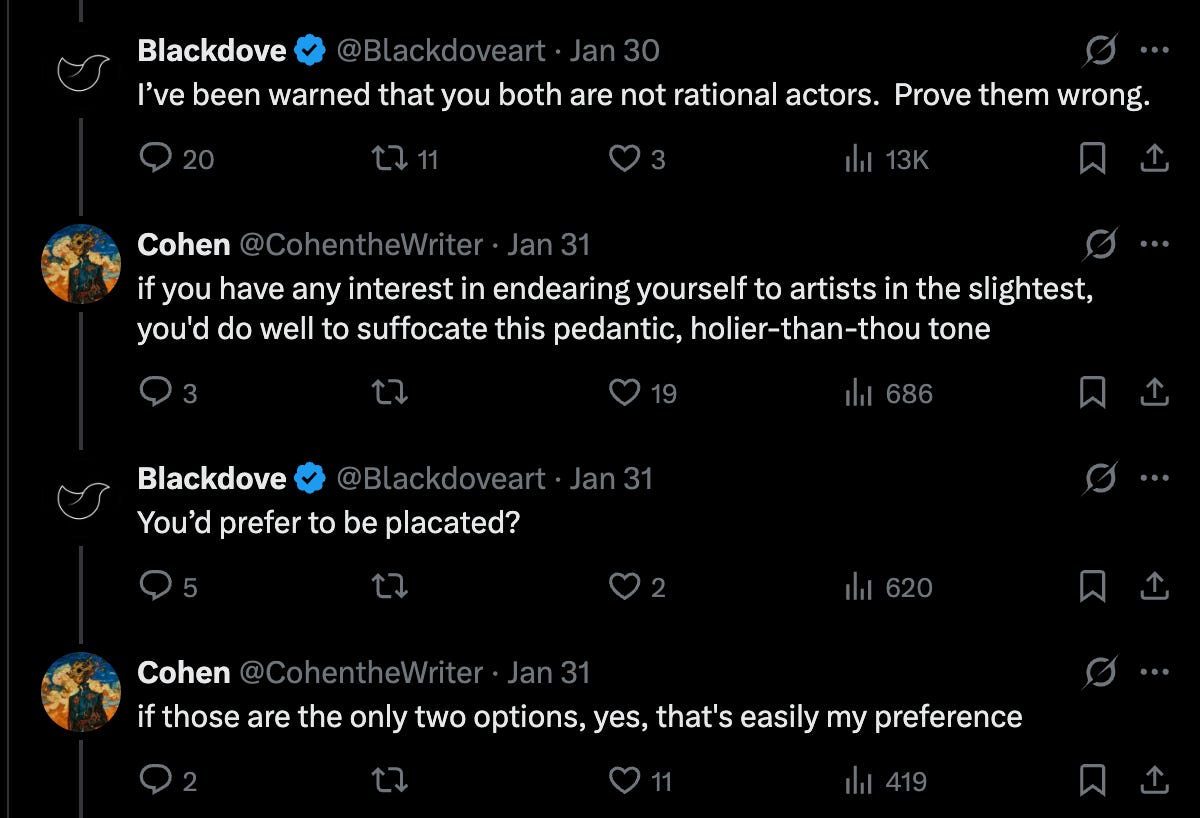Viewport: 1200px width, 818px height.
Task: Open the @Blackdoveart handle on first tweet
Action: [441, 50]
